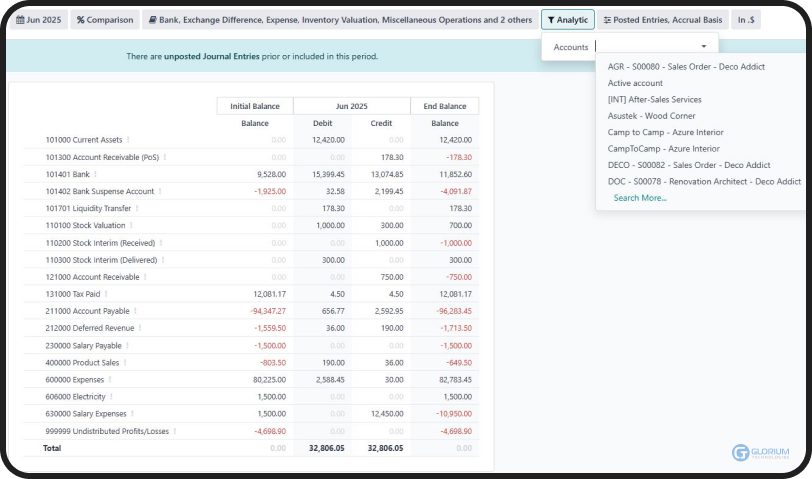Open options icon for 211000 Account Payable
The width and height of the screenshot is (812, 479).
(135, 311)
